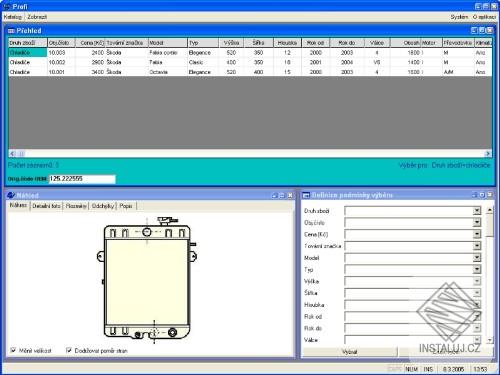Click the Clasic type cell
The image size is (500, 375).
pos(203,62)
